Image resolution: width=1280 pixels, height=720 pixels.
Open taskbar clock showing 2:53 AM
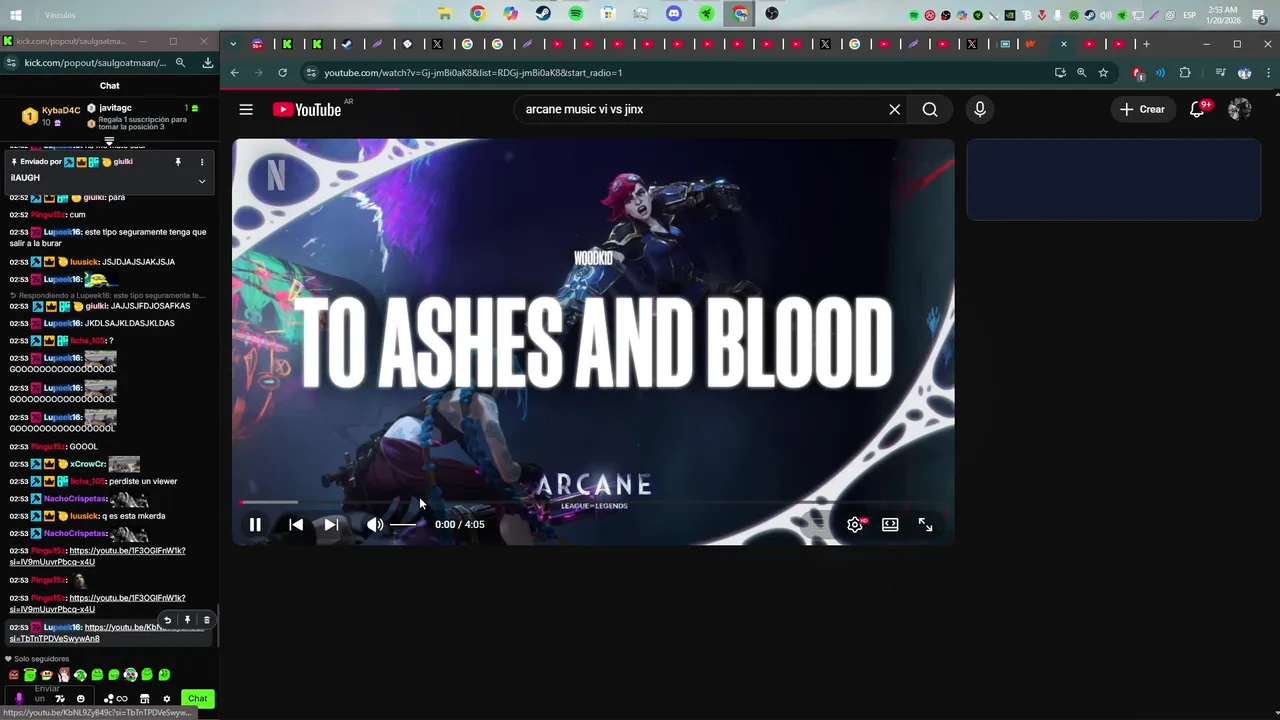tap(1222, 15)
